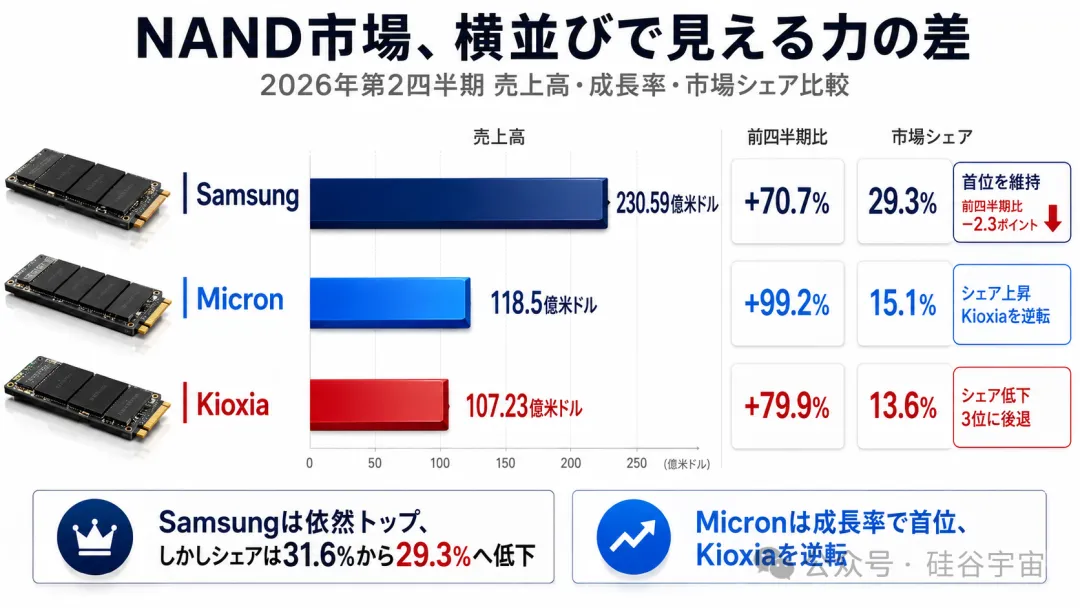Click the blue Micron revenue bar
1080x608 pixels.
[x=391, y=303]
